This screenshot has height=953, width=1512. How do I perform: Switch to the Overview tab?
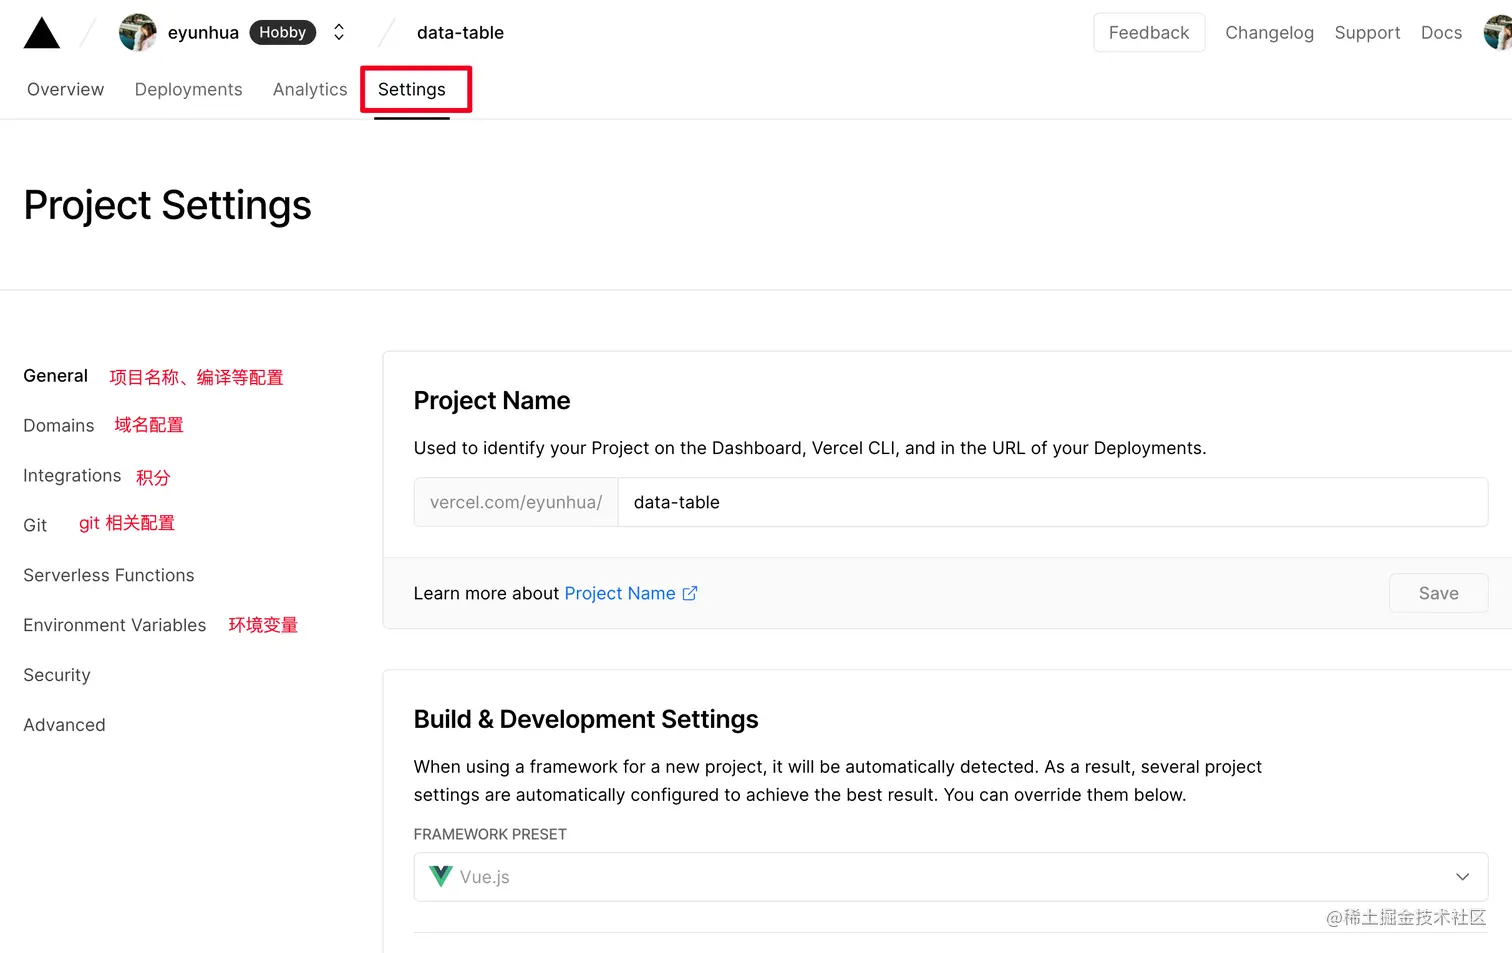(x=66, y=89)
